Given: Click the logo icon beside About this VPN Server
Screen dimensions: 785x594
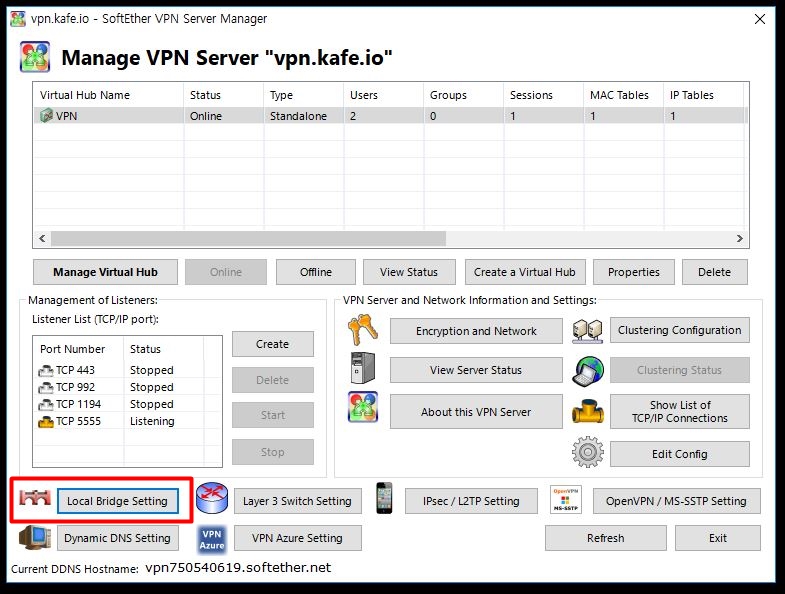Looking at the screenshot, I should (363, 407).
